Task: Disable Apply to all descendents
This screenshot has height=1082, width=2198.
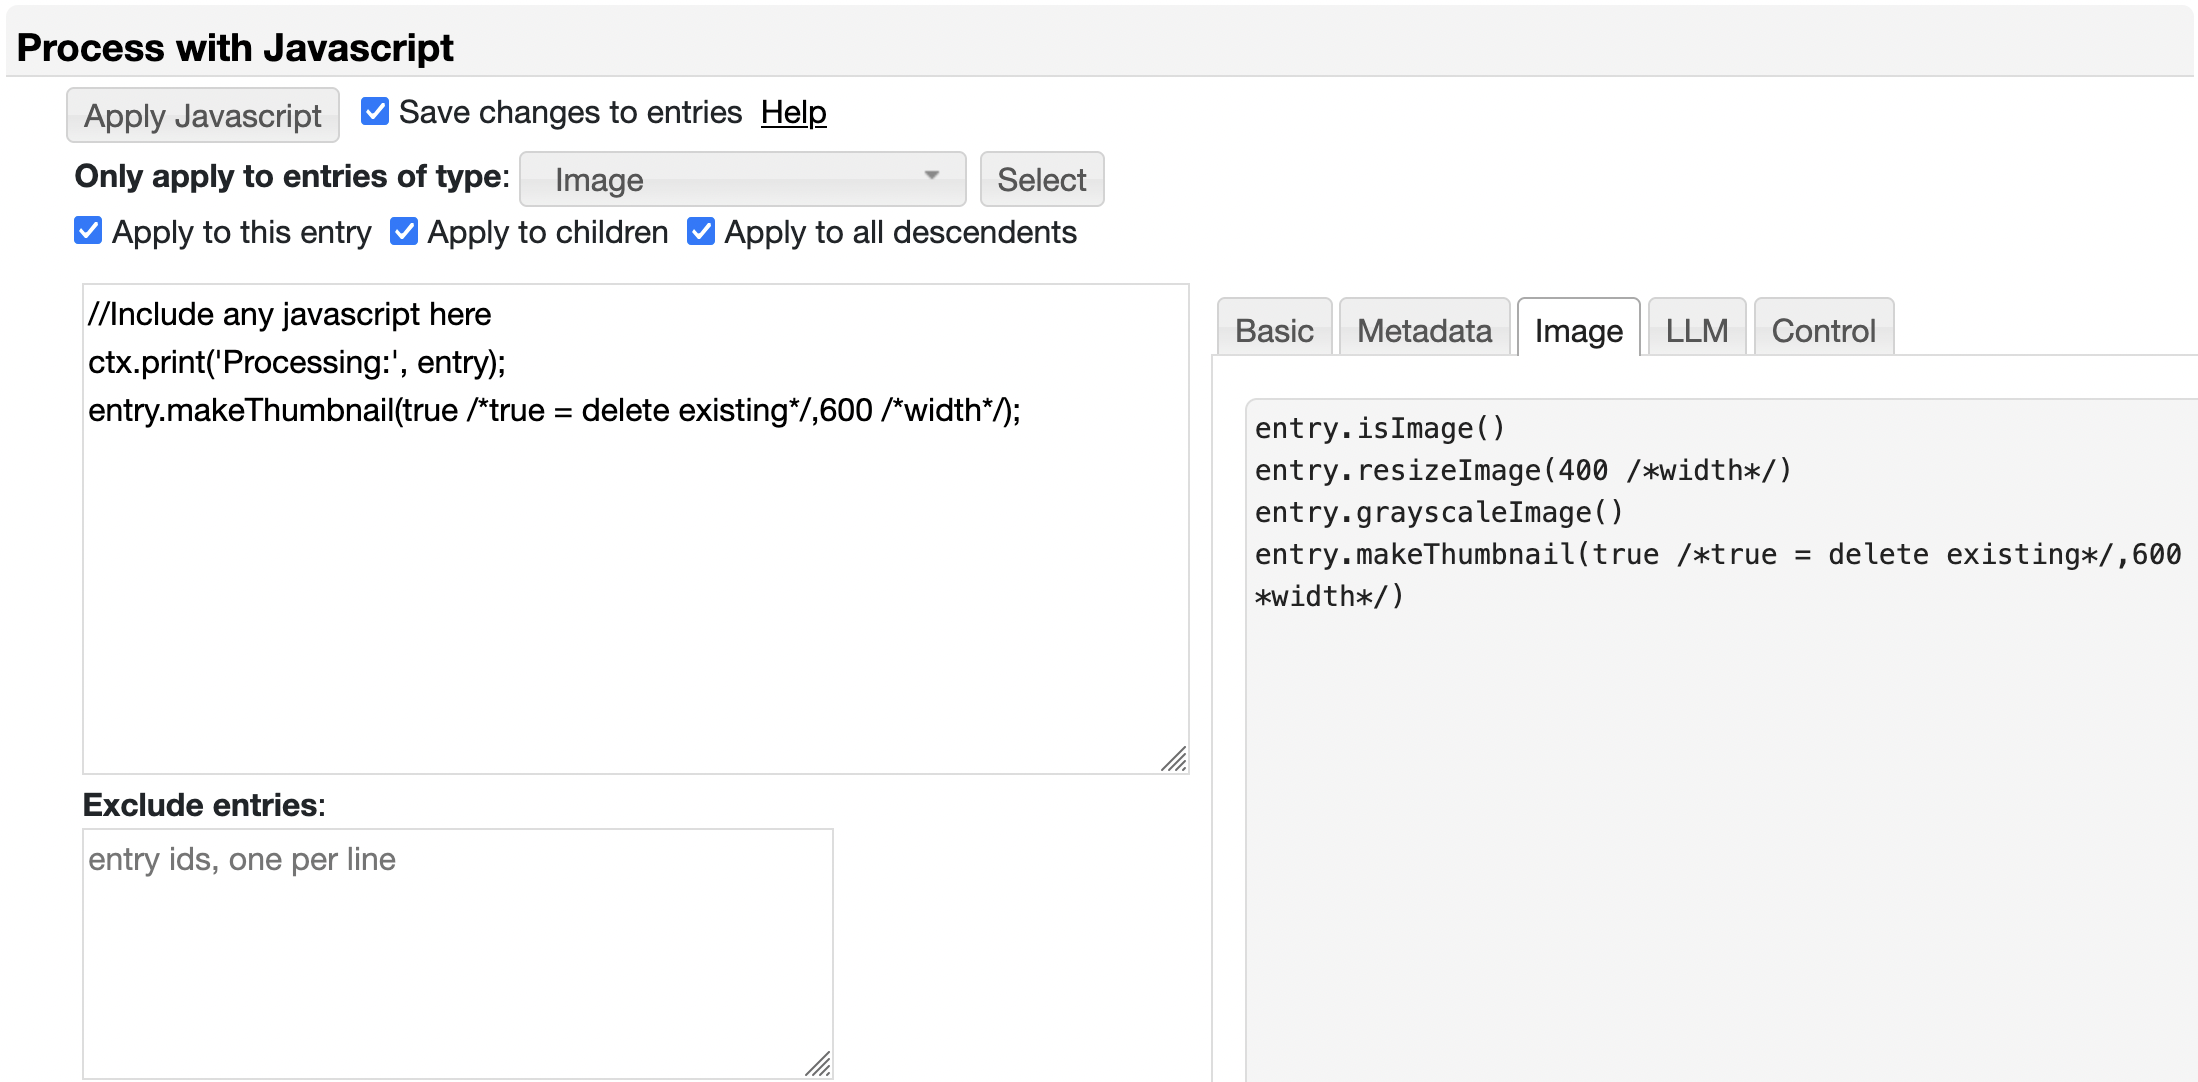Action: 701,231
